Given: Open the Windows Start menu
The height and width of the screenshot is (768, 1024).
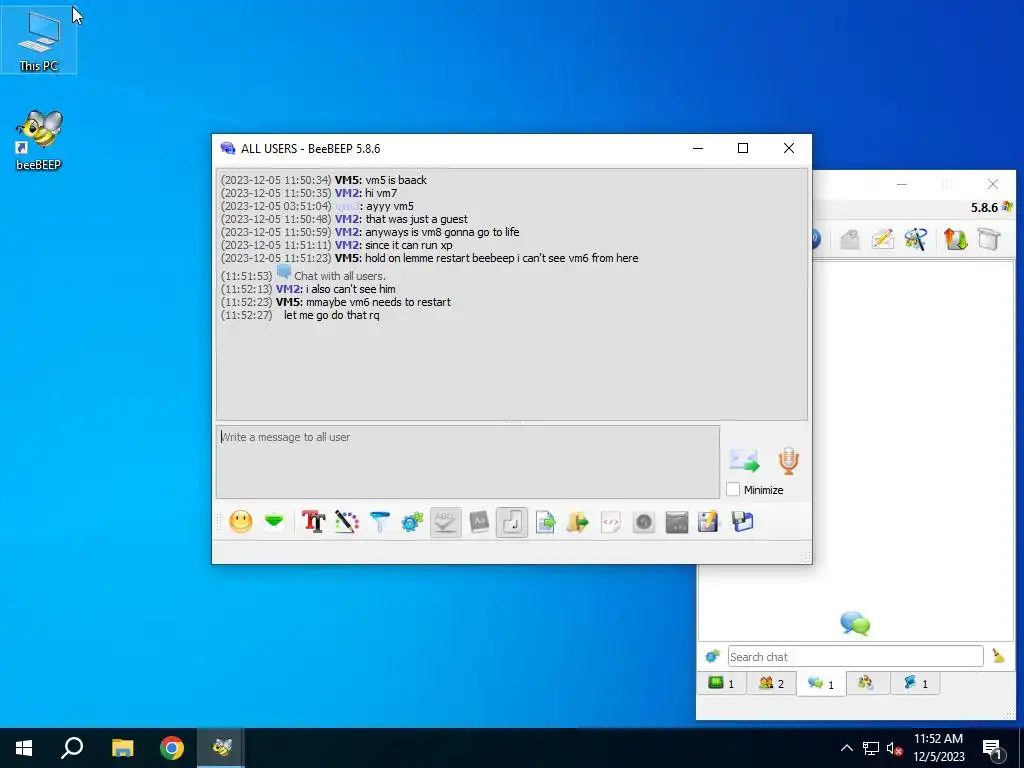Looking at the screenshot, I should [x=24, y=748].
